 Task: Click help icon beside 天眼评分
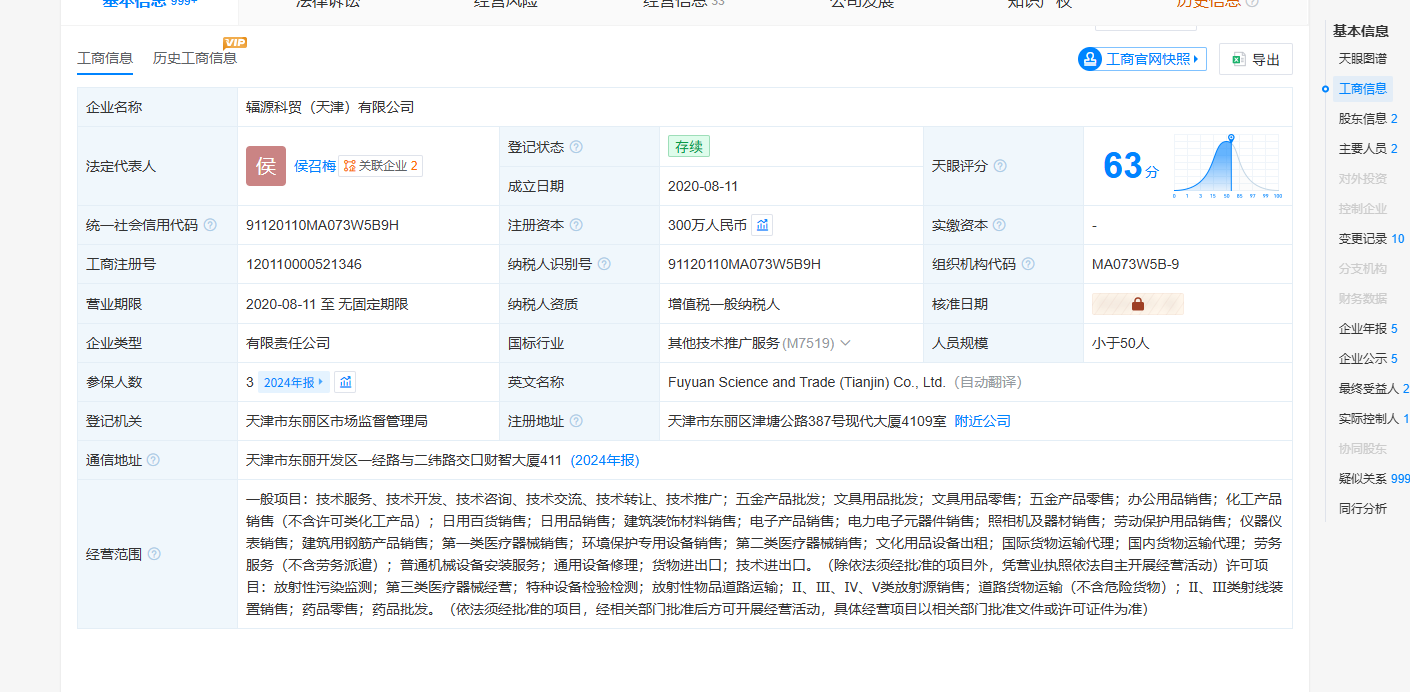pos(999,166)
